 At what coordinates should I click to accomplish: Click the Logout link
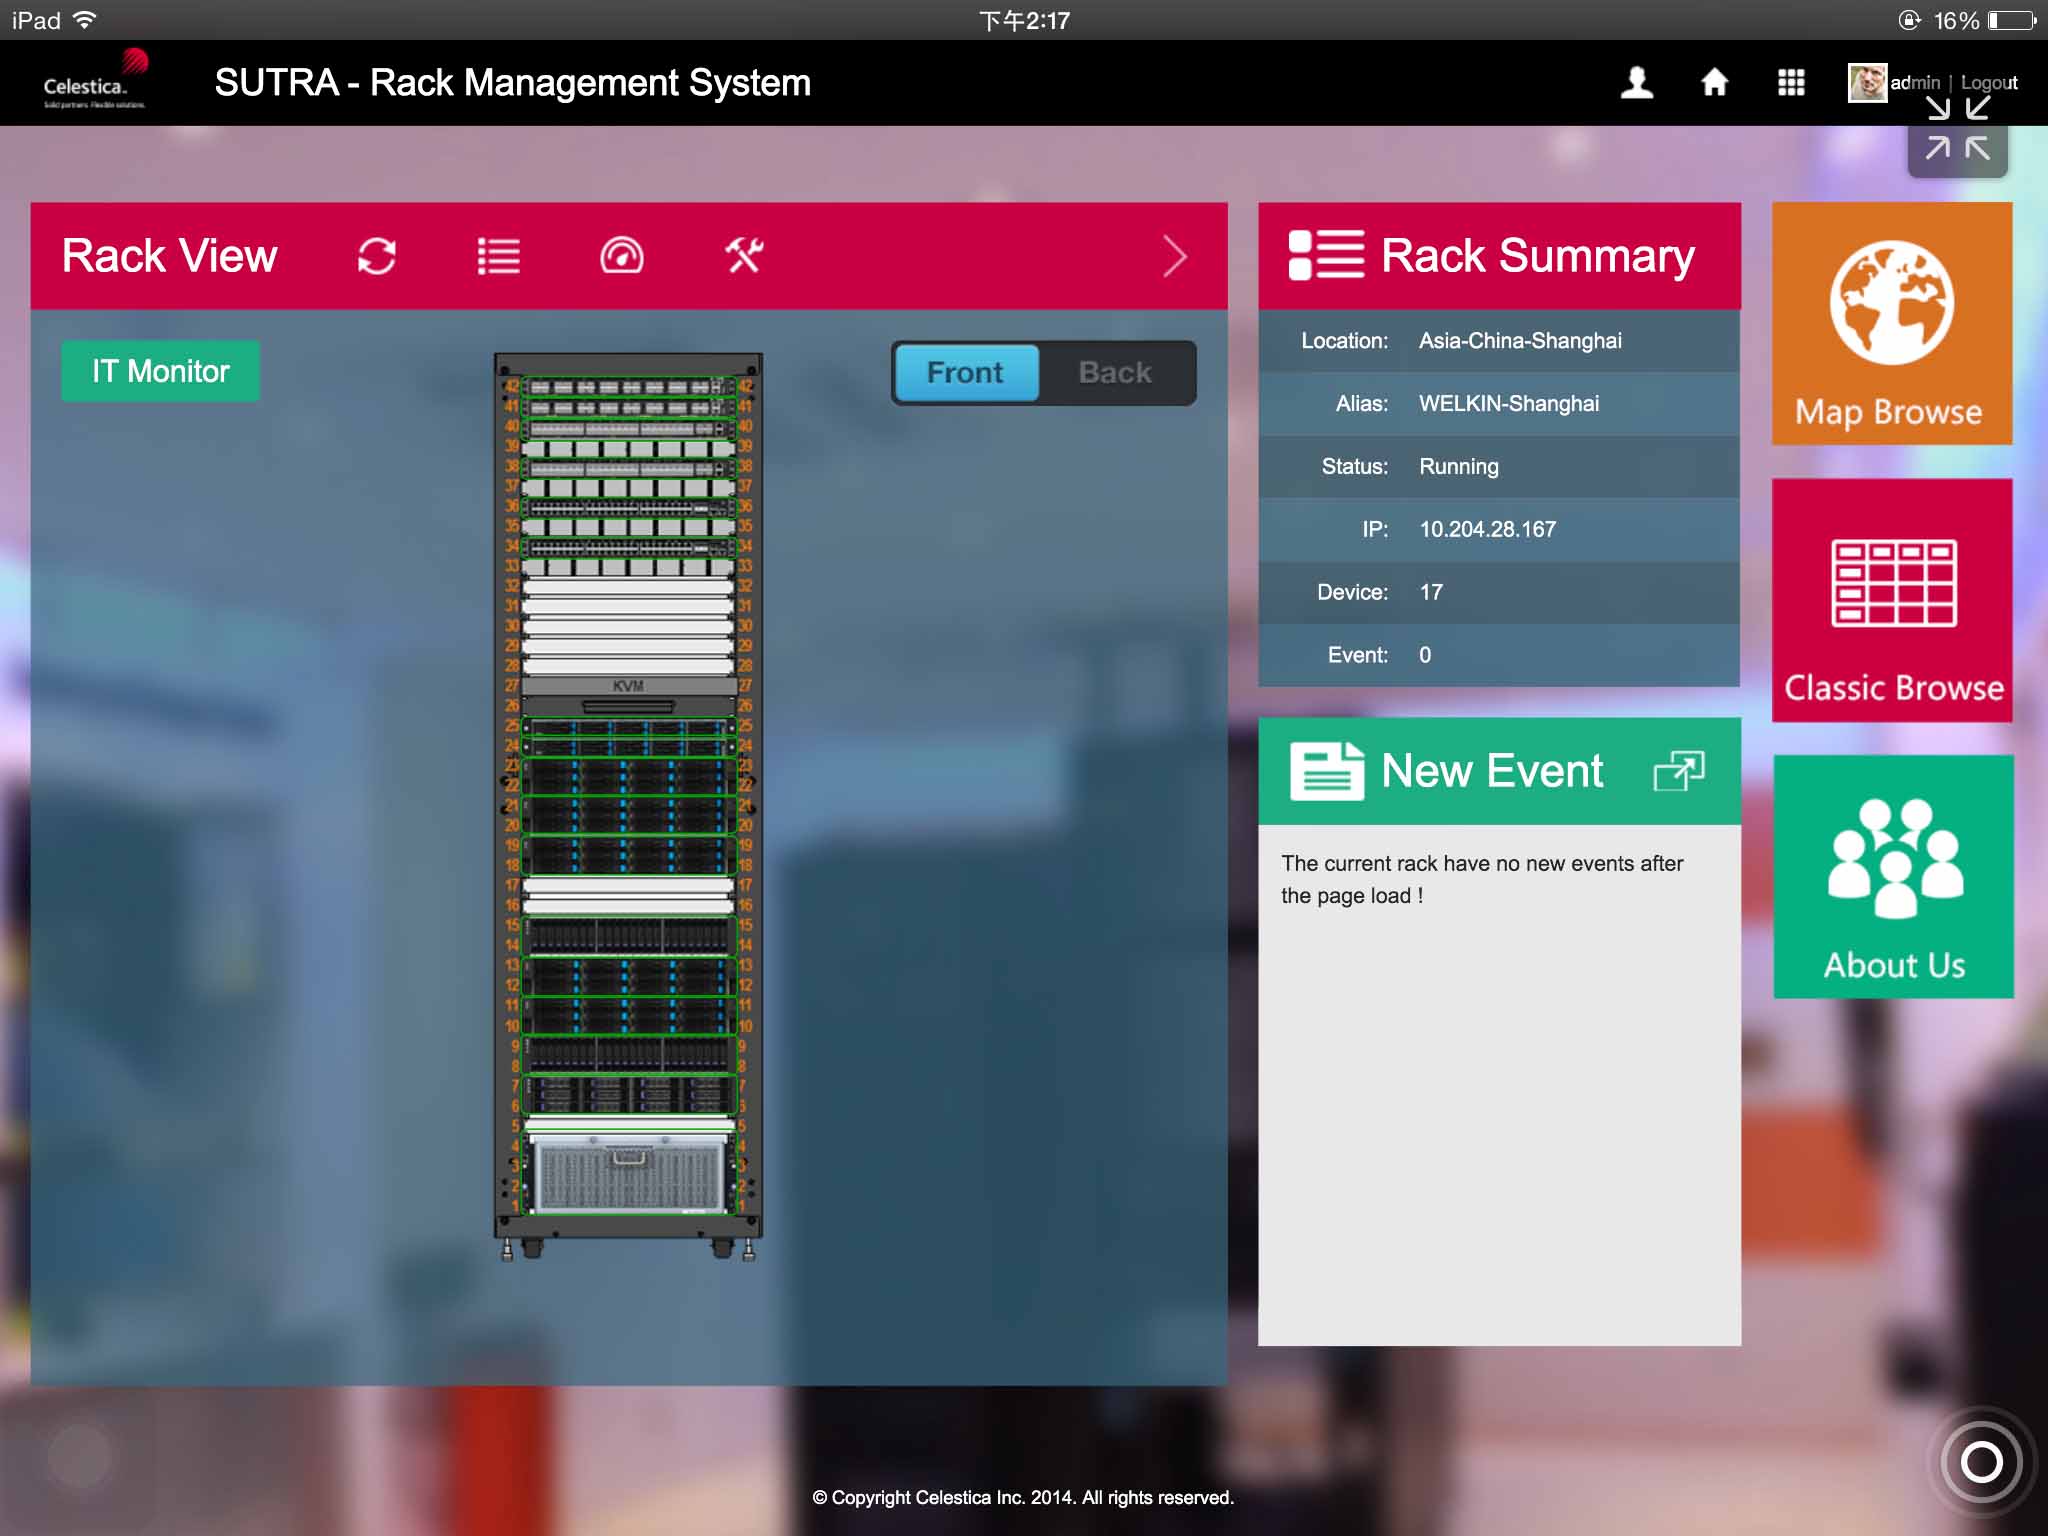click(1989, 82)
